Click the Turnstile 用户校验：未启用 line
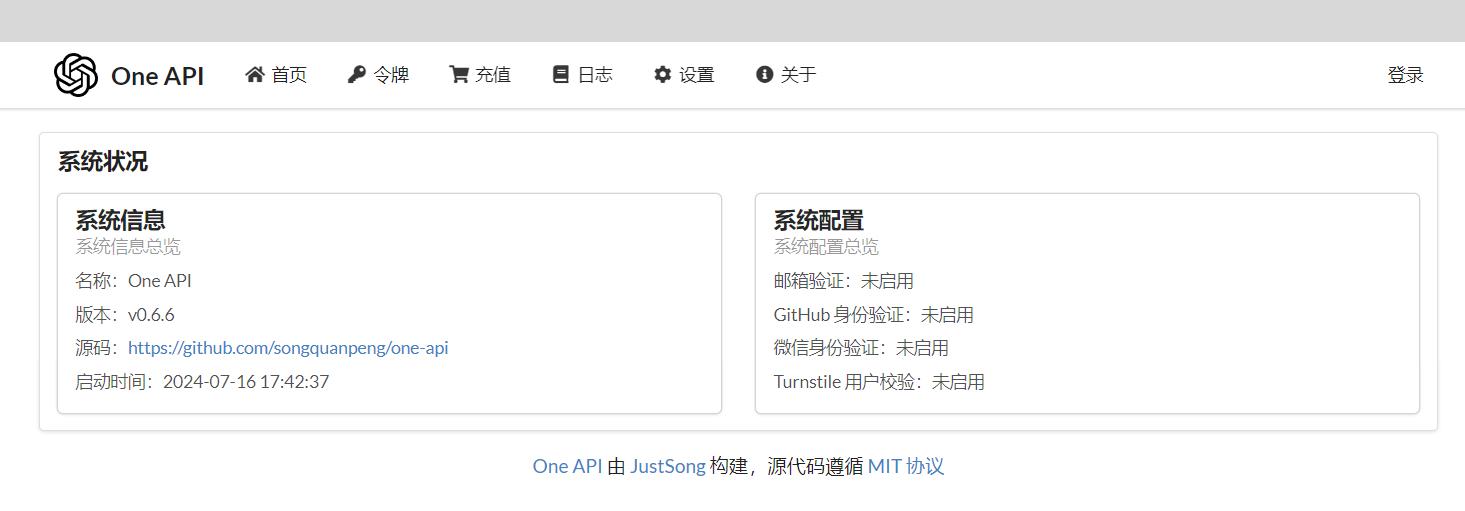 (x=879, y=382)
